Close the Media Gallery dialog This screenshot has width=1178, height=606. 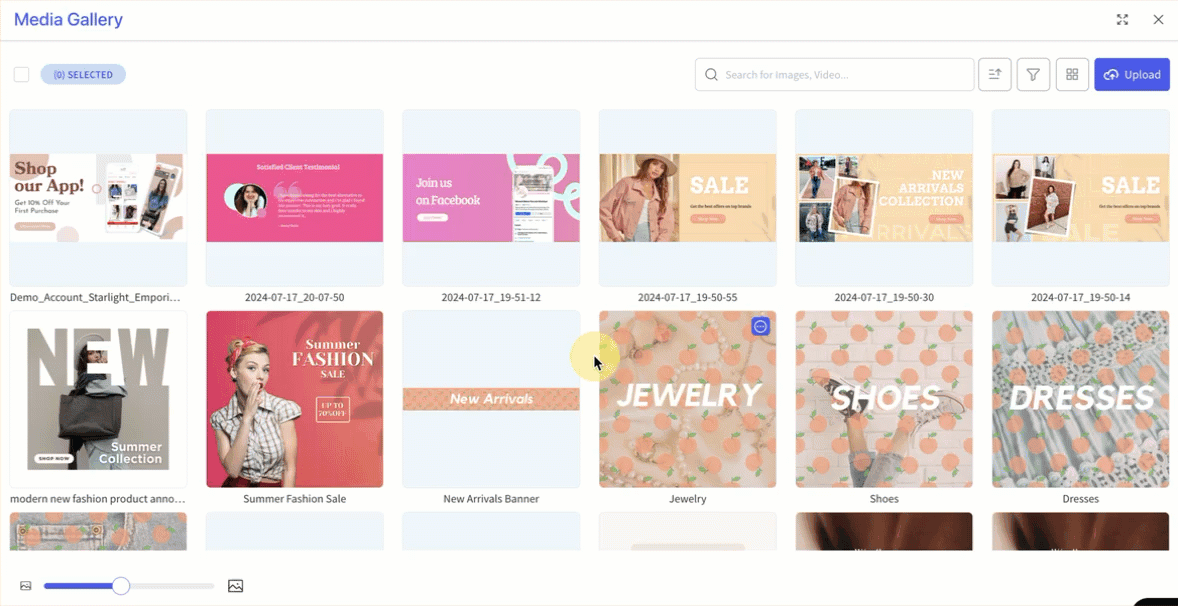pos(1158,20)
